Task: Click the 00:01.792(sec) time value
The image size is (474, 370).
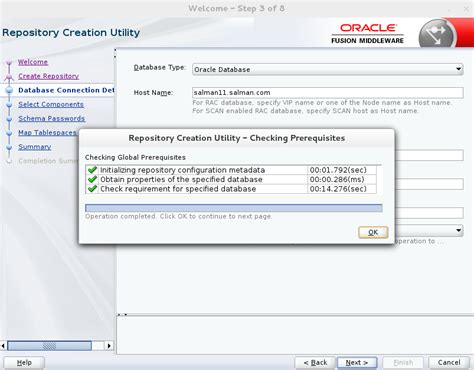Action: pos(338,170)
